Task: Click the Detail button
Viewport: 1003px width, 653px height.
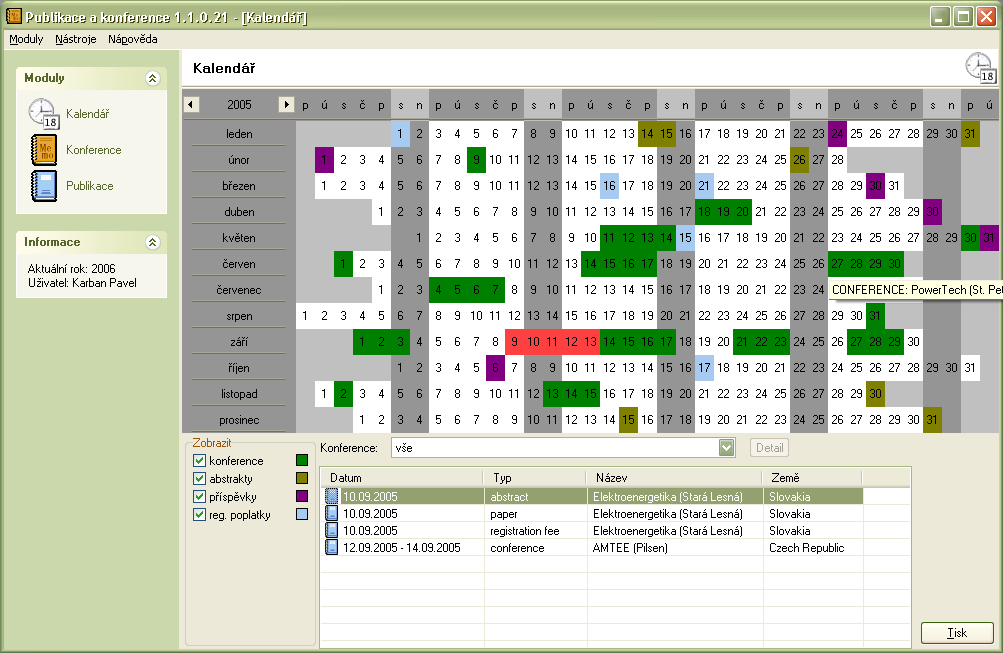Action: pyautogui.click(x=769, y=448)
